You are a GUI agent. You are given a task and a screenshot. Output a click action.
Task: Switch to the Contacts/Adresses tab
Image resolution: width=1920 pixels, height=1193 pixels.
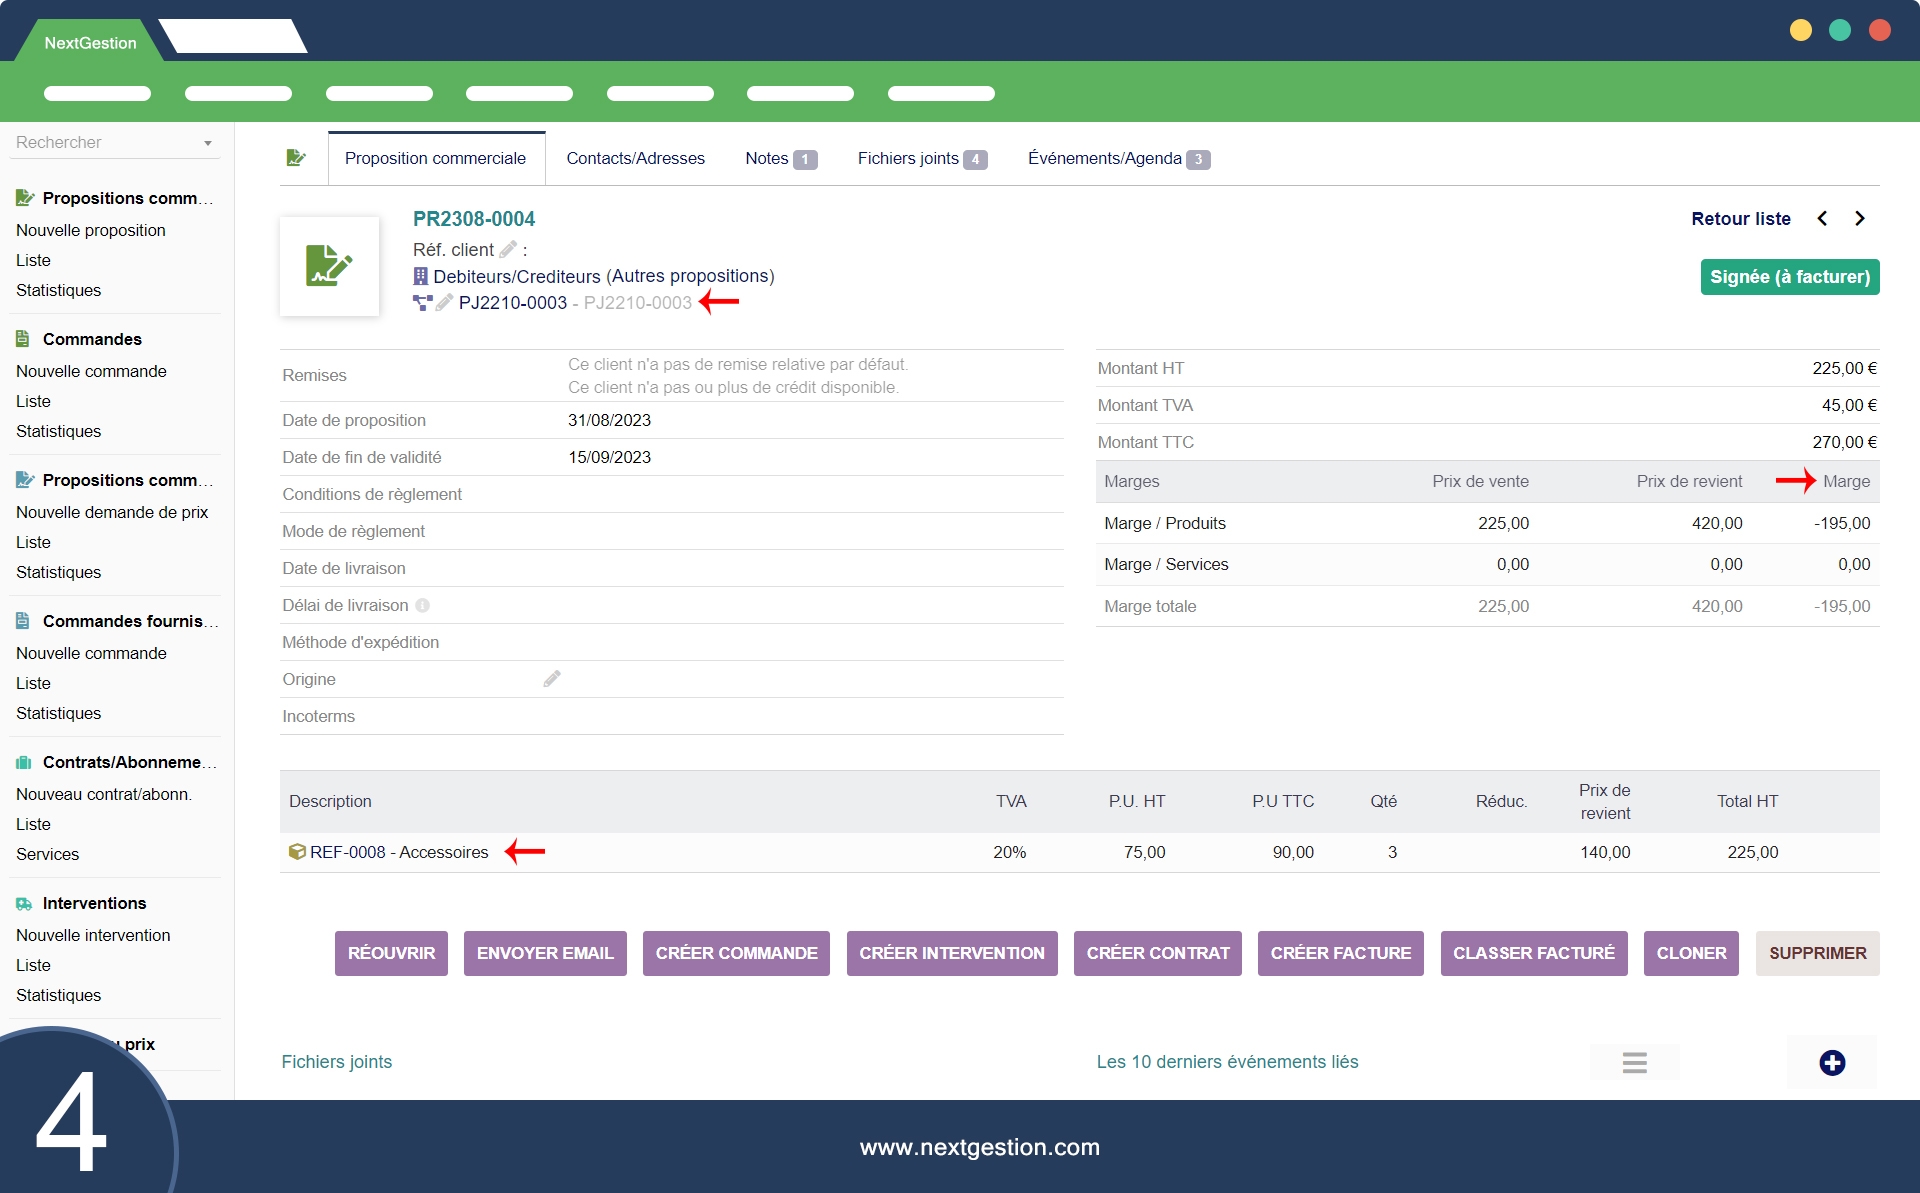click(x=635, y=158)
